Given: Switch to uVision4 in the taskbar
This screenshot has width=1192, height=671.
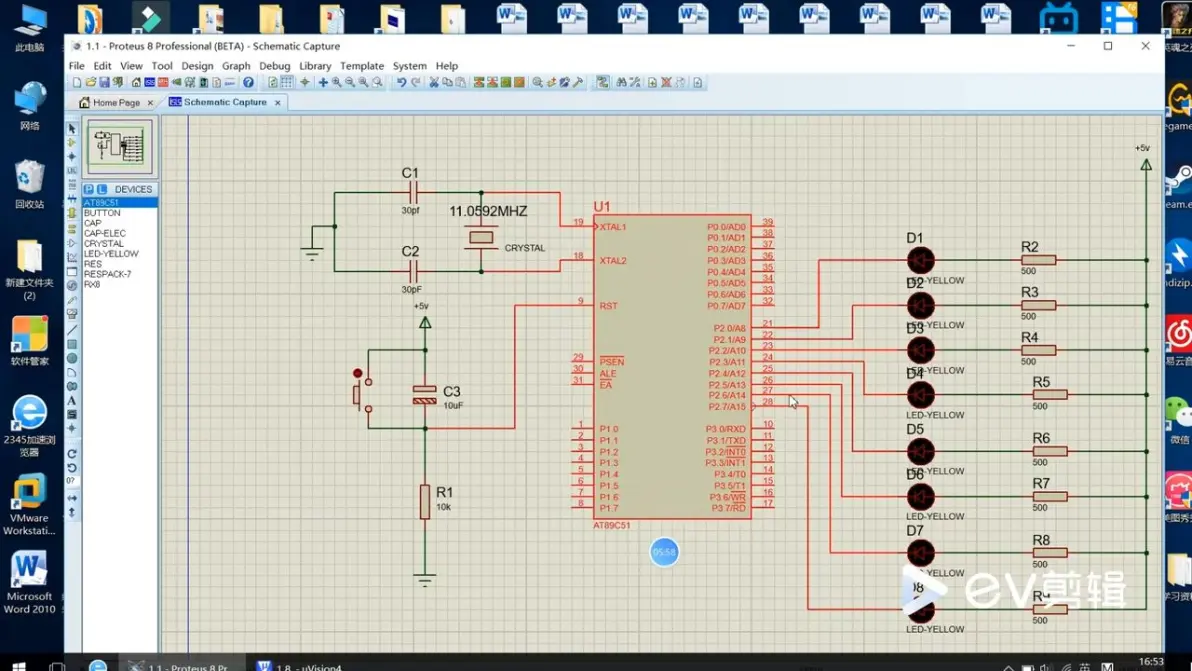Looking at the screenshot, I should point(300,665).
